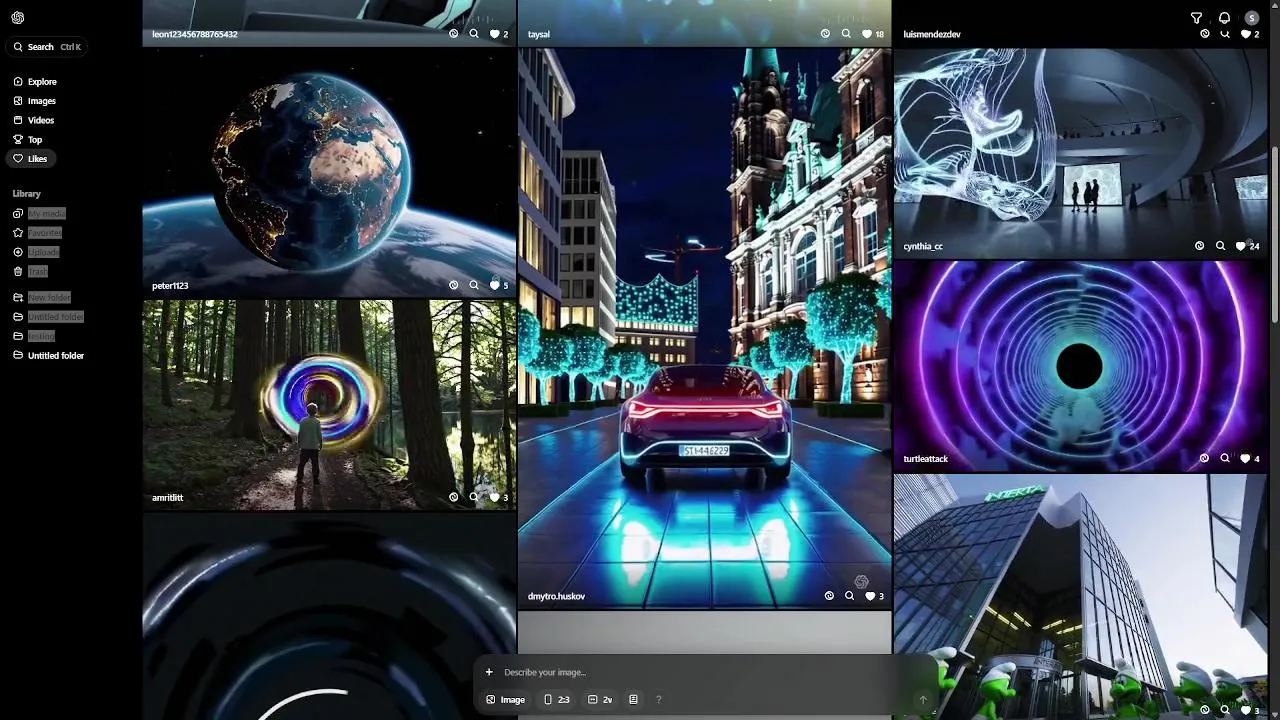Click the magnifier icon on taysal's card
This screenshot has width=1280, height=720.
(x=846, y=34)
